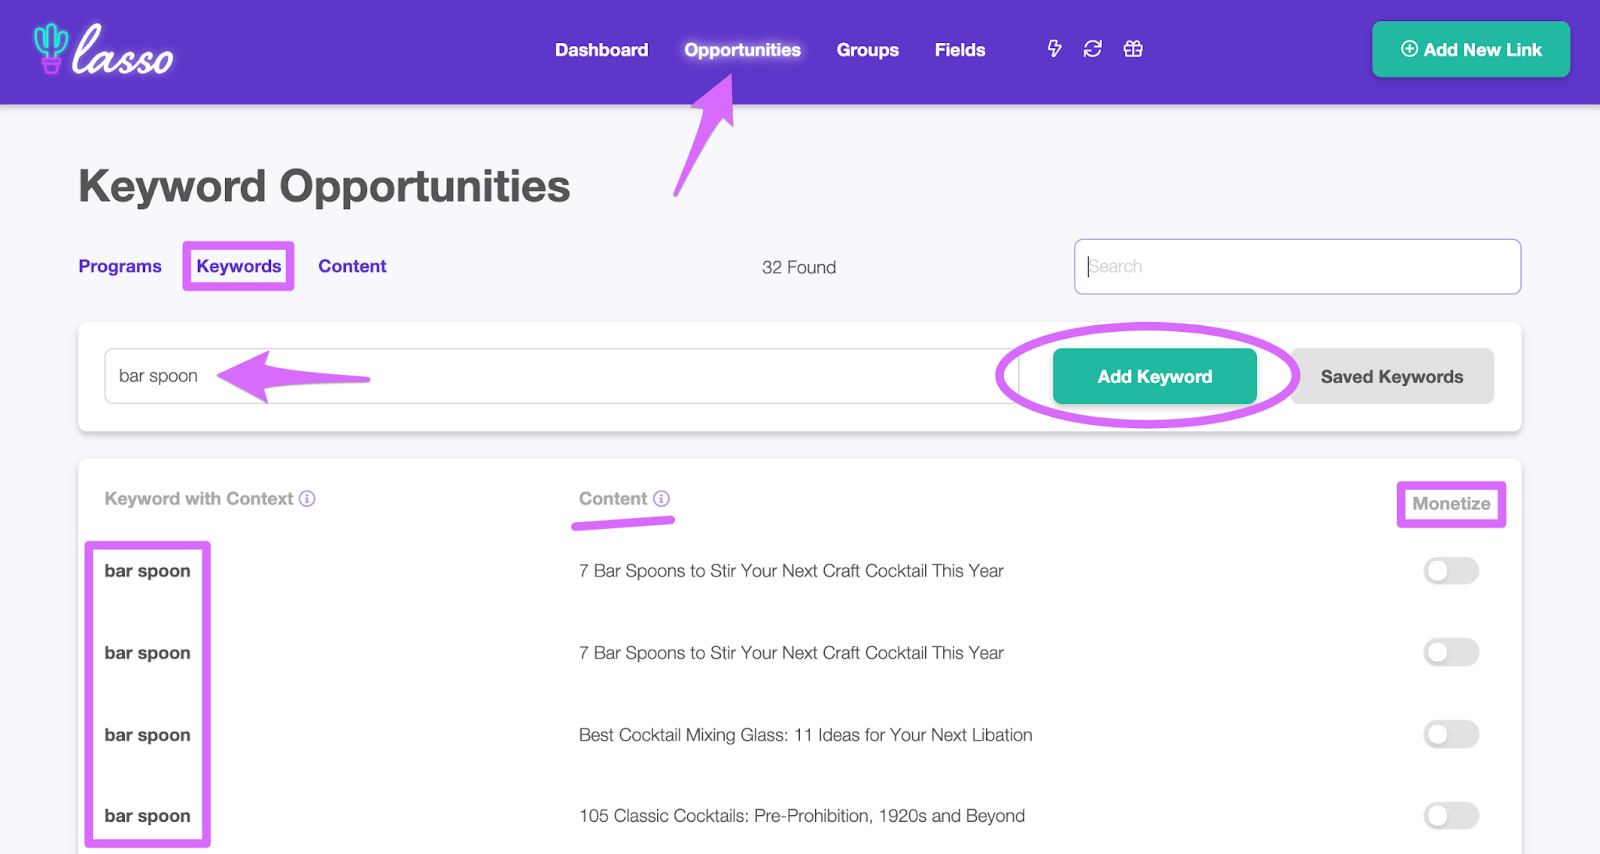Open Saved Keywords
Screen dimensions: 1600x854
1392,376
